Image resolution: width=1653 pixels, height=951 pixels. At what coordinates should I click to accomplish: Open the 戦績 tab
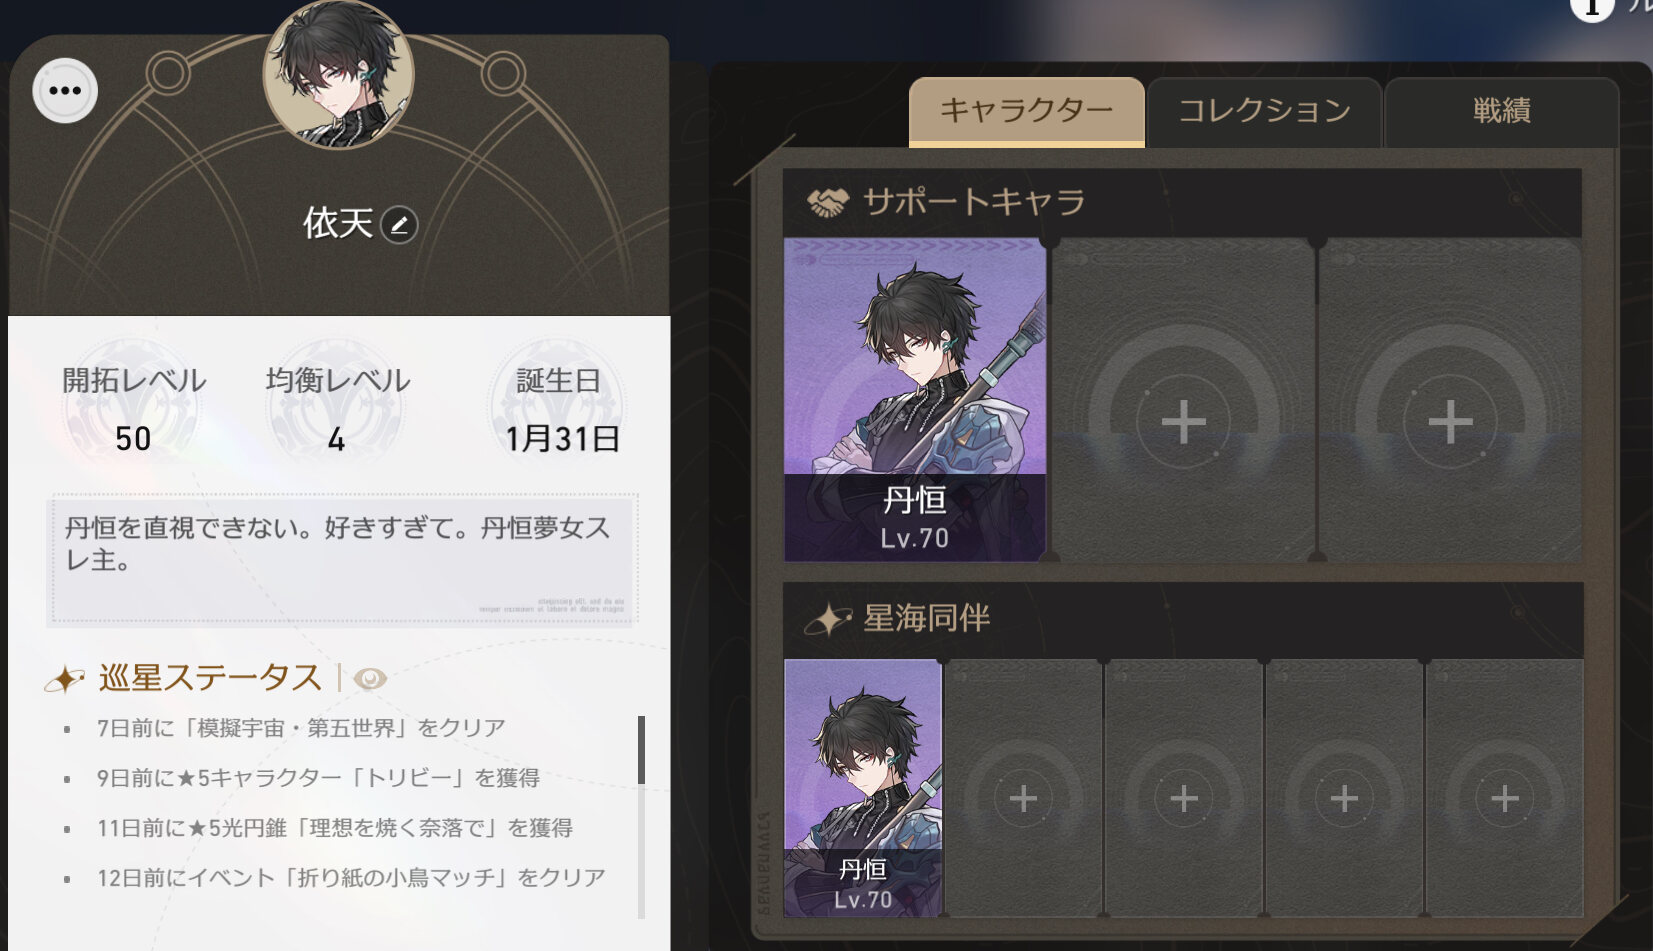(1501, 111)
